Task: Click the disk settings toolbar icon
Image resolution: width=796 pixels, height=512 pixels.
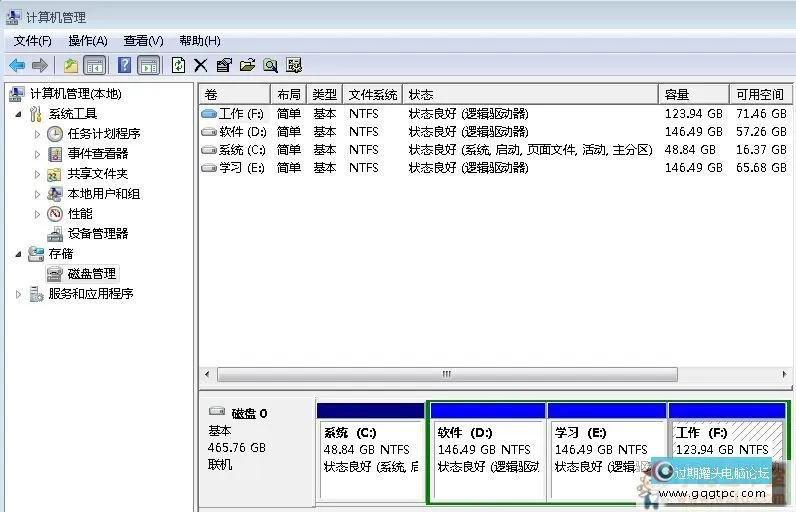Action: tap(294, 65)
